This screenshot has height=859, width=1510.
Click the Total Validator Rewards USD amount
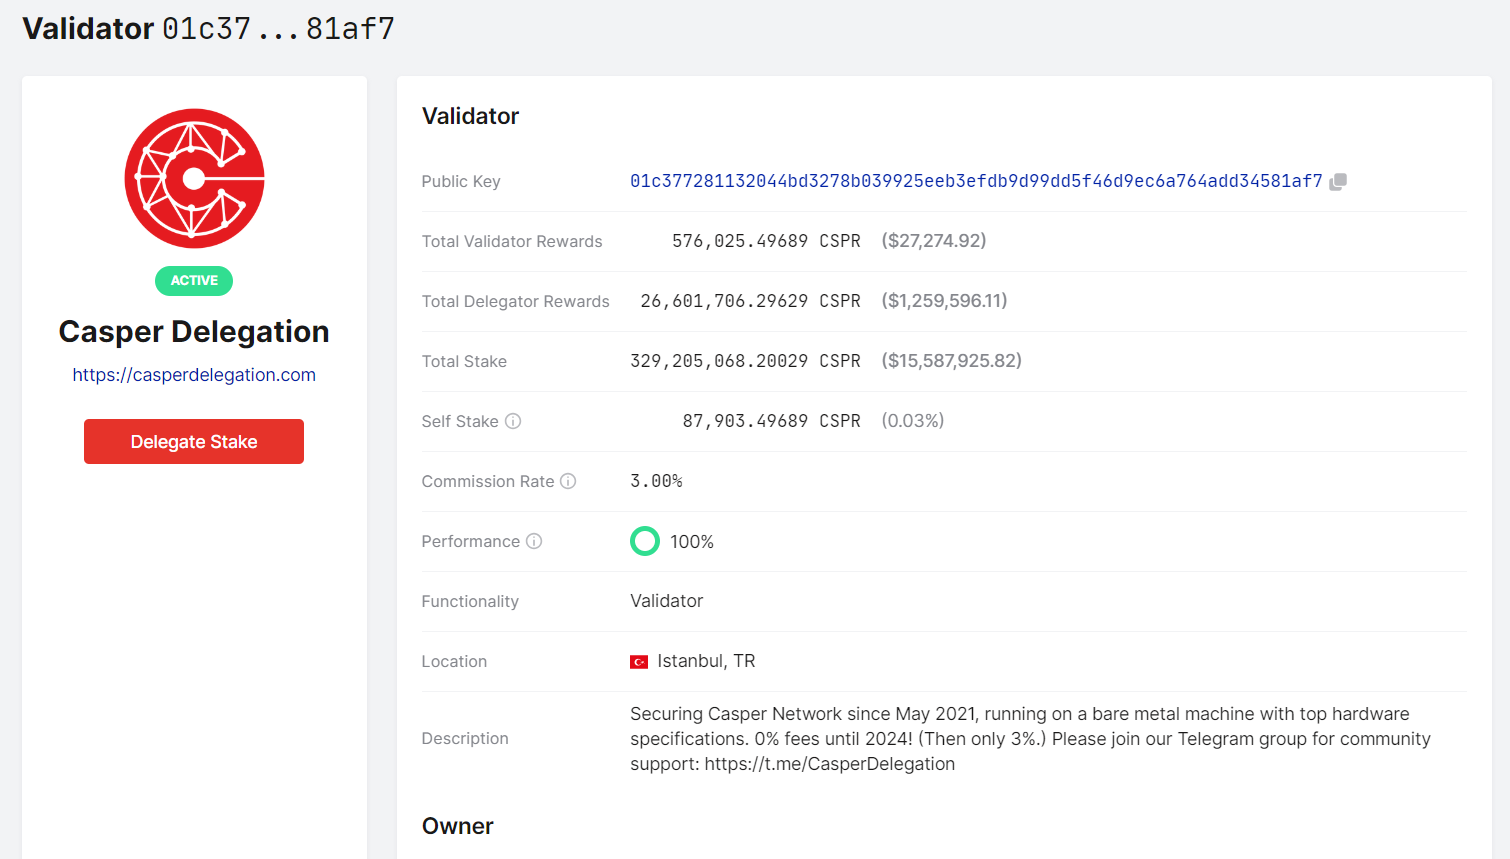coord(933,241)
